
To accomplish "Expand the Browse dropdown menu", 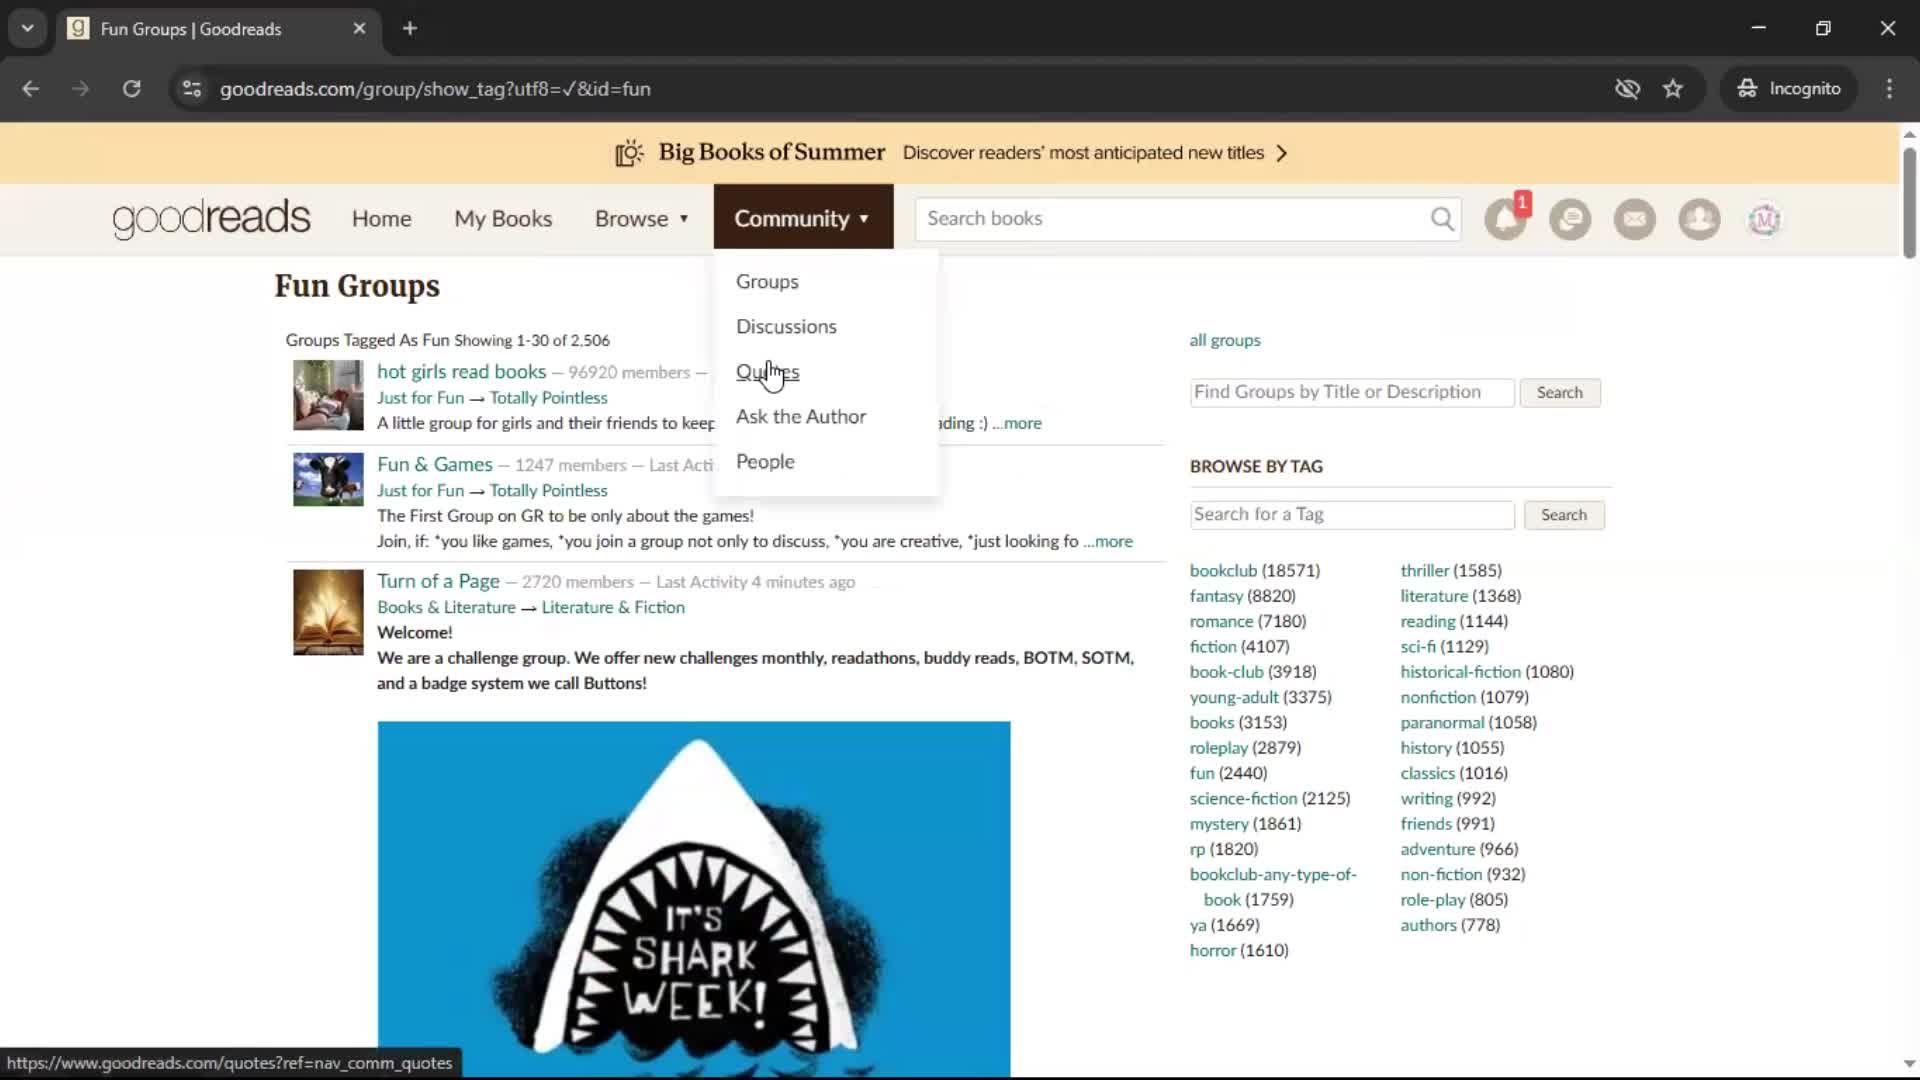I will [x=642, y=219].
